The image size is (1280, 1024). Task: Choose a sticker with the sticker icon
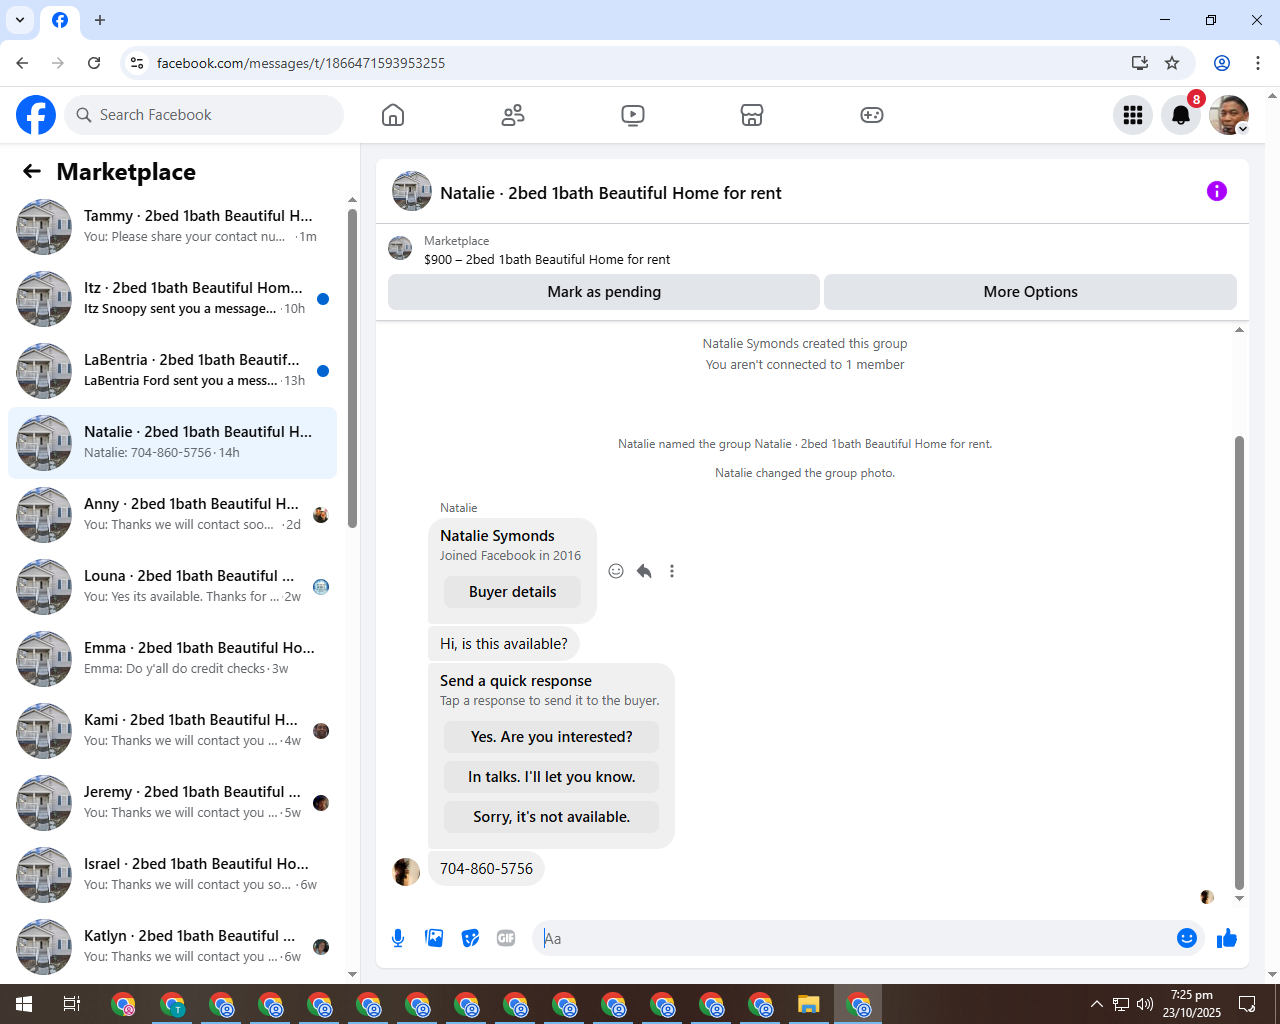point(470,938)
